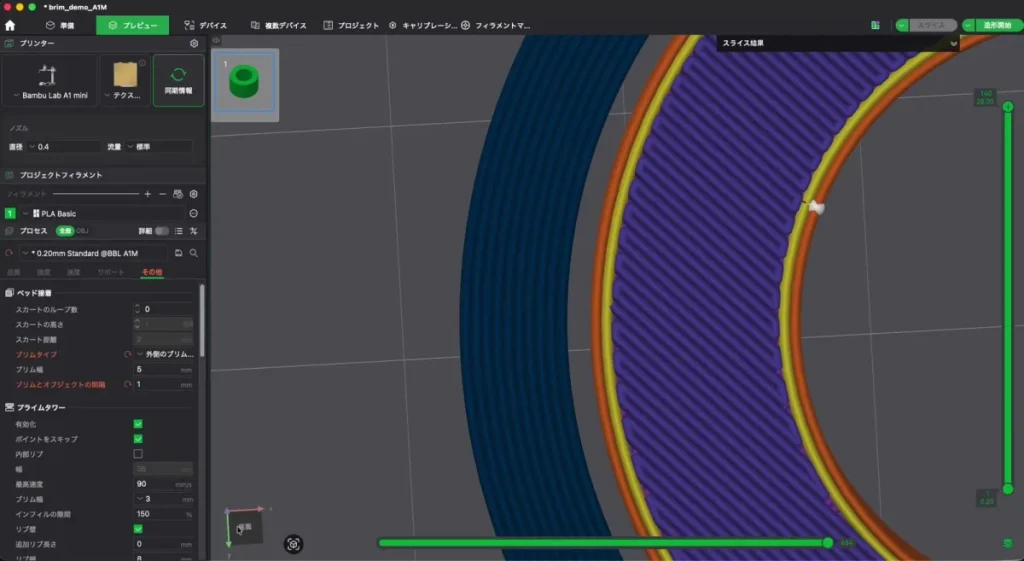Reset brim-object gap to default
Screen dimensions: 1024x561
tap(128, 385)
